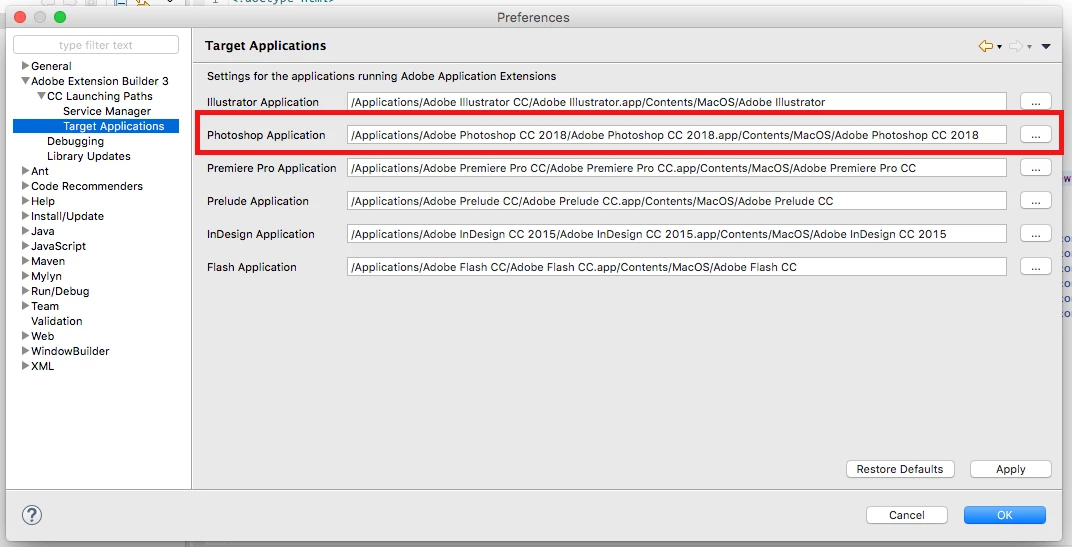This screenshot has width=1072, height=547.
Task: Click the InDesign Application path field
Action: 677,234
